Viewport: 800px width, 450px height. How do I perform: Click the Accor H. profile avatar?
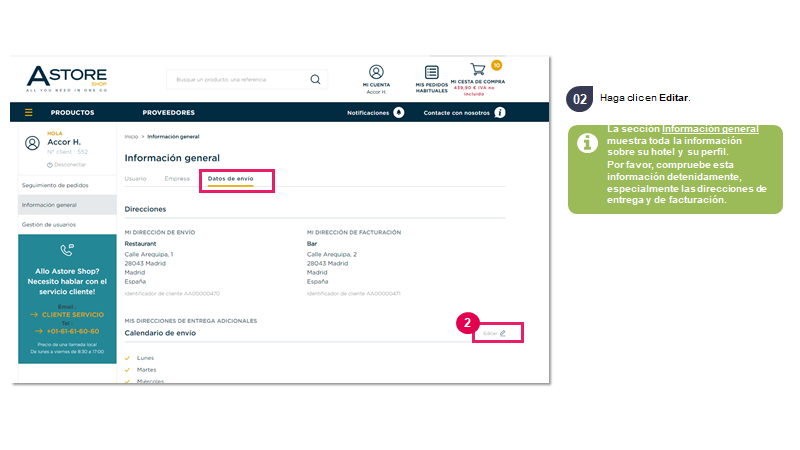(x=32, y=143)
